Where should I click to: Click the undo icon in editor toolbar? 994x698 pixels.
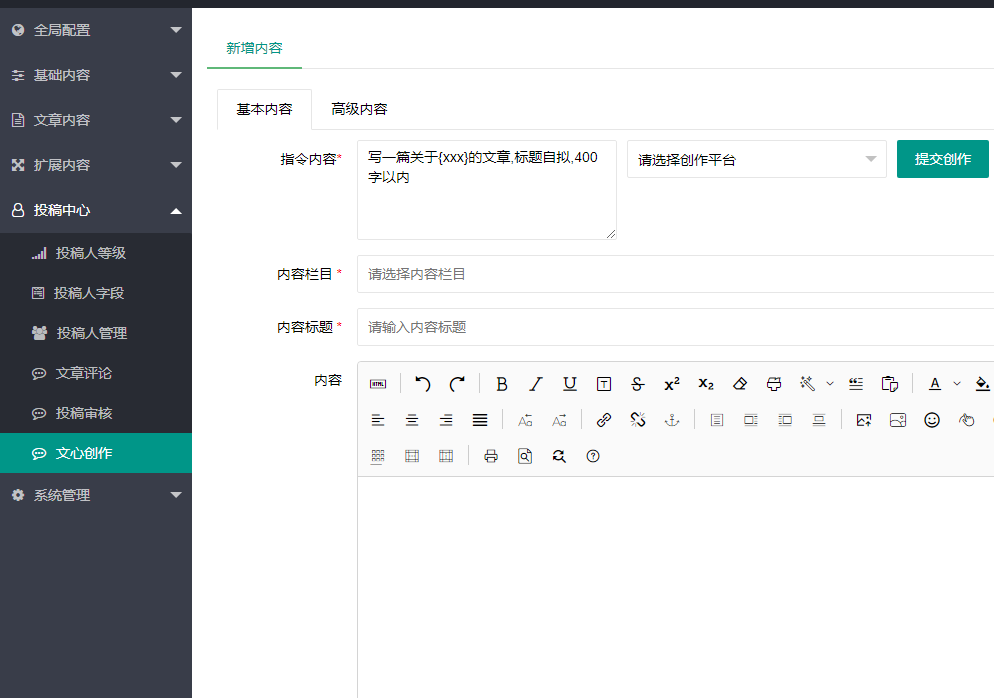tap(423, 384)
